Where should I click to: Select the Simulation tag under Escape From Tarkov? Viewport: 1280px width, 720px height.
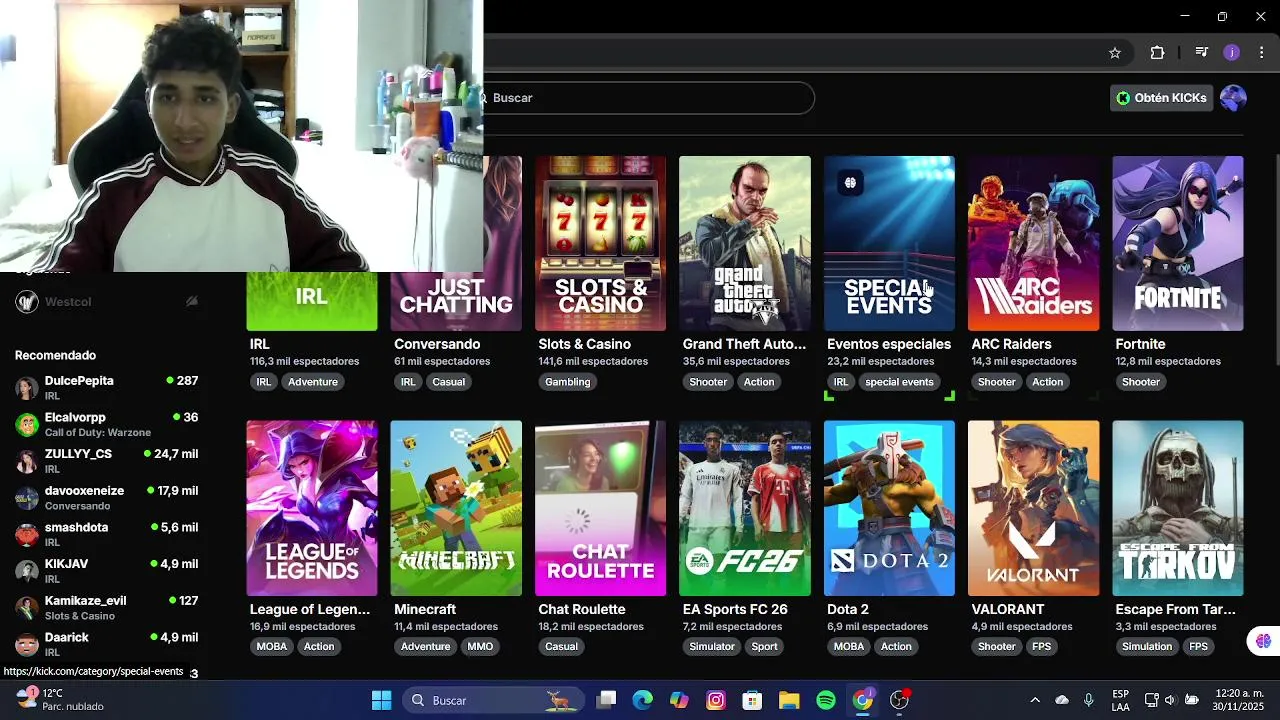pos(1147,647)
